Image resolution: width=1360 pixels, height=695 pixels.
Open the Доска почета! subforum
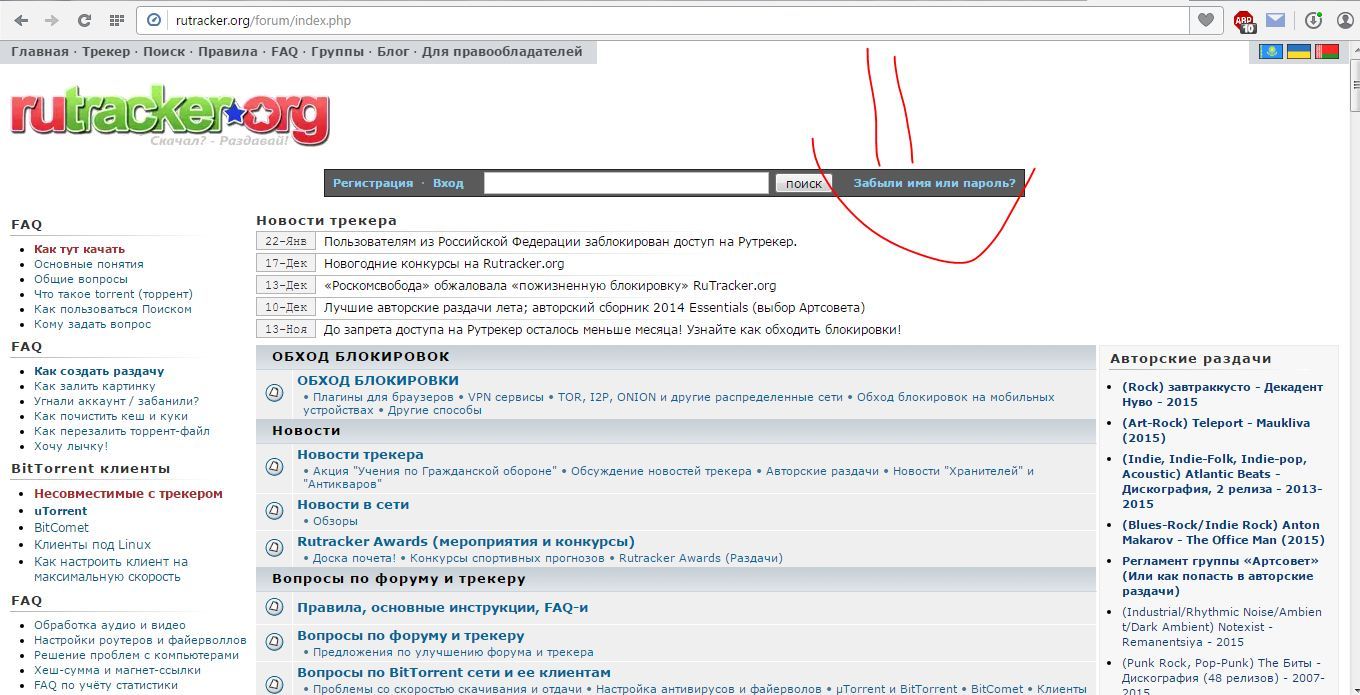(354, 558)
